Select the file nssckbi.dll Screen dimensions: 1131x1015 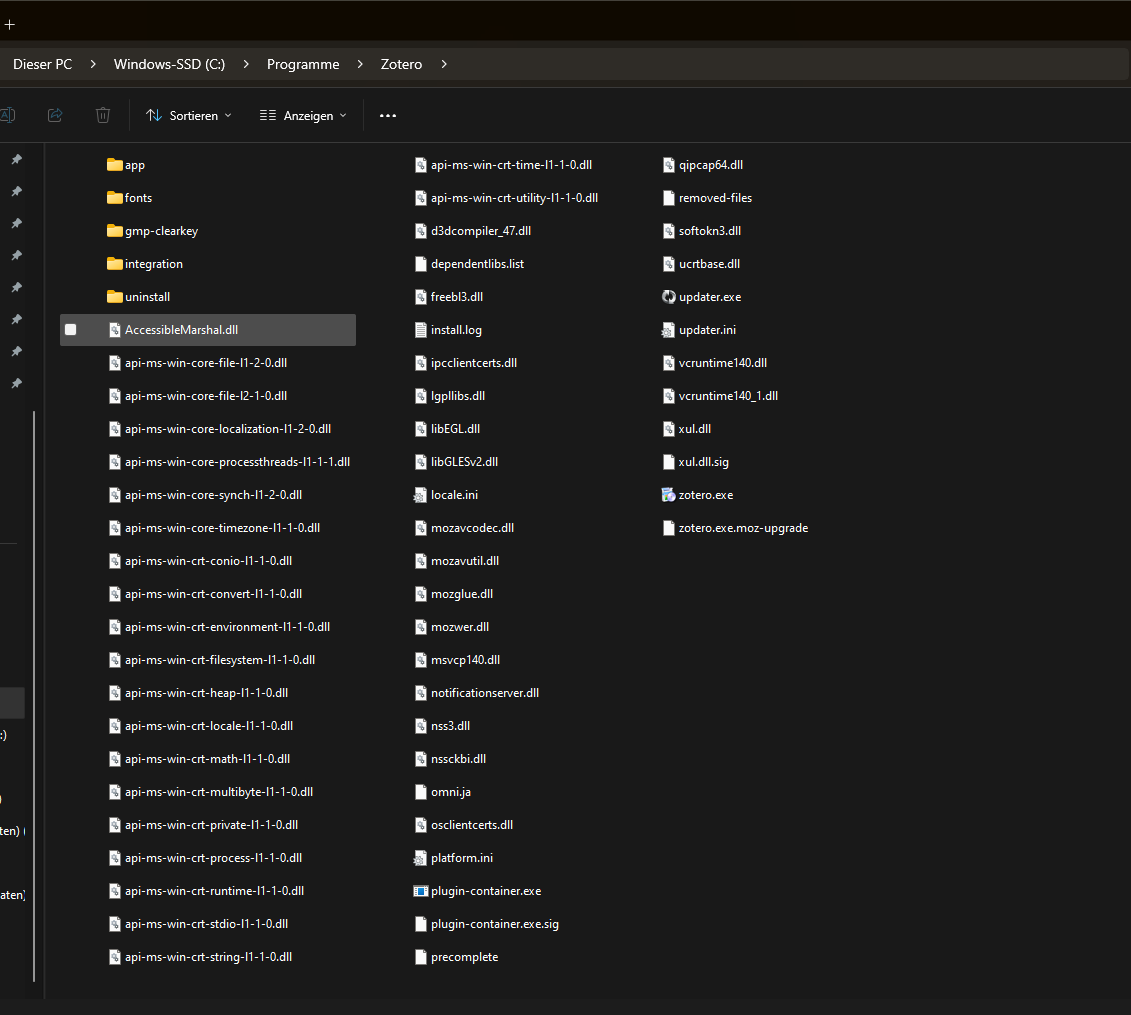pos(458,759)
